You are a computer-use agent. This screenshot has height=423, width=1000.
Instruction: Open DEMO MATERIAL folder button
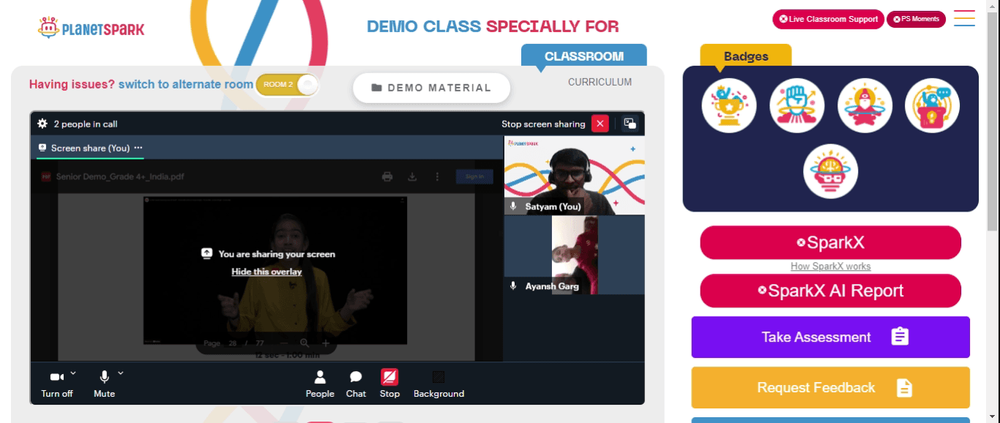pos(432,88)
